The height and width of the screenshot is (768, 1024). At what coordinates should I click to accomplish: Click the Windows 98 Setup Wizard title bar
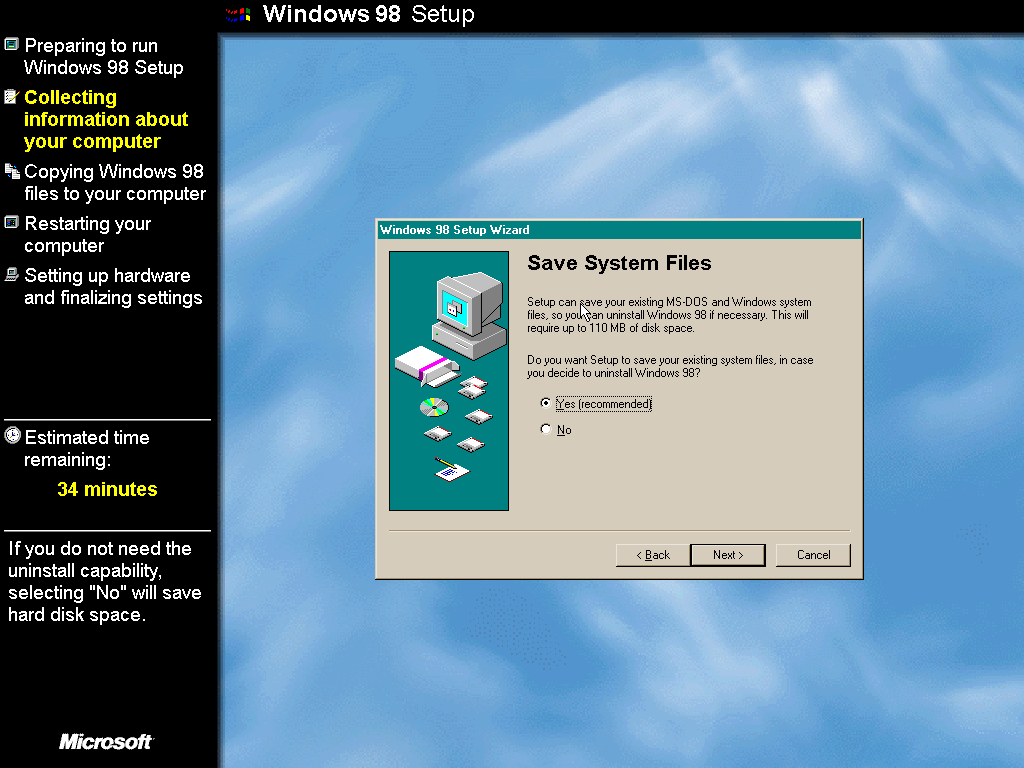(x=619, y=230)
